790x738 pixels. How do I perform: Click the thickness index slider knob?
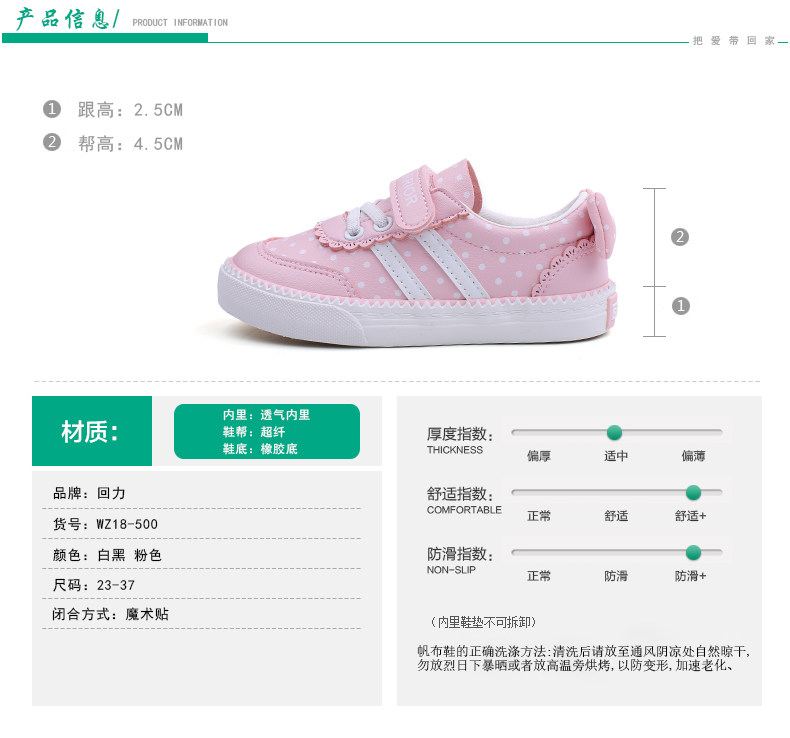coord(614,432)
